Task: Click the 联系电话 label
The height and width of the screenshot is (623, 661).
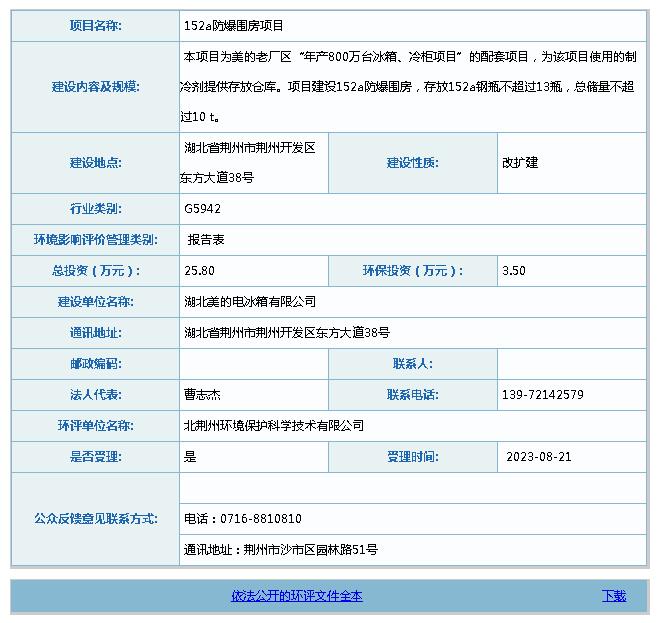Action: pyautogui.click(x=413, y=395)
